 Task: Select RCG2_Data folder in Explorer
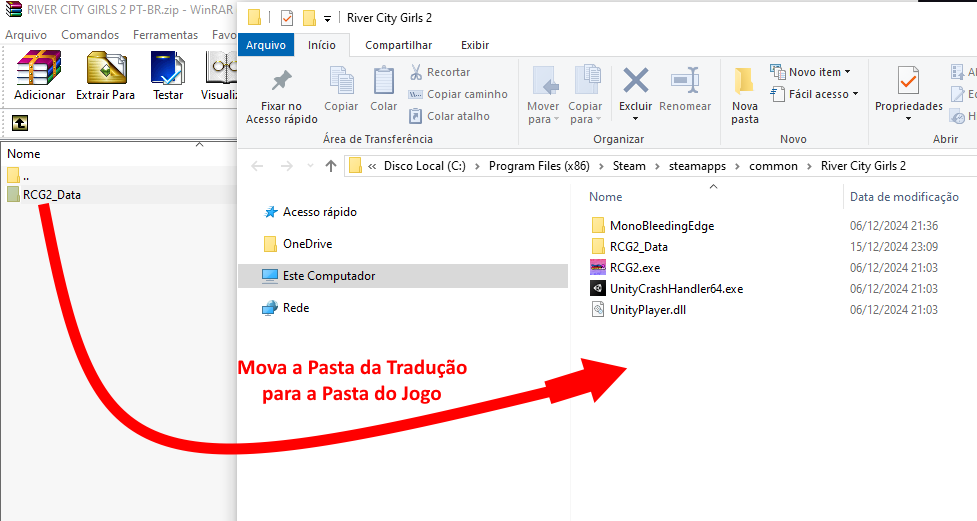click(x=629, y=247)
